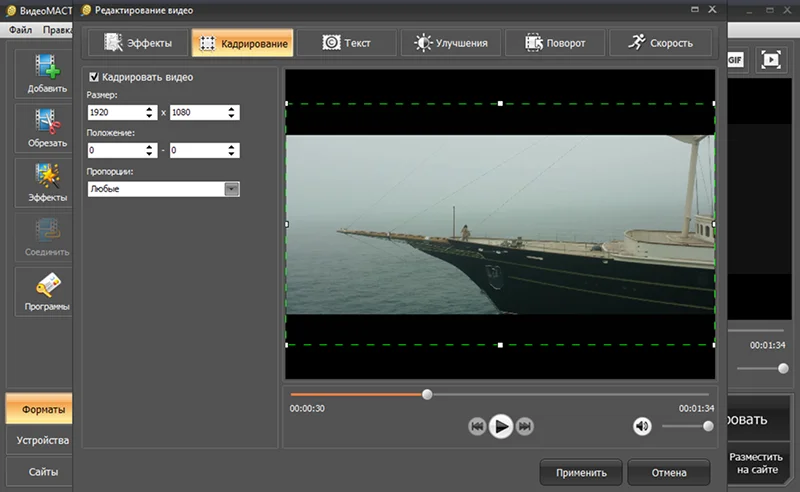Click the top-center crop handle
800x492 pixels.
[500, 104]
